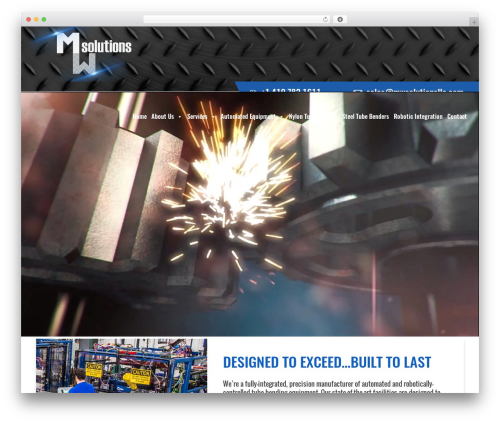
Task: Click the factory equipment photo thumbnail
Action: tap(121, 366)
